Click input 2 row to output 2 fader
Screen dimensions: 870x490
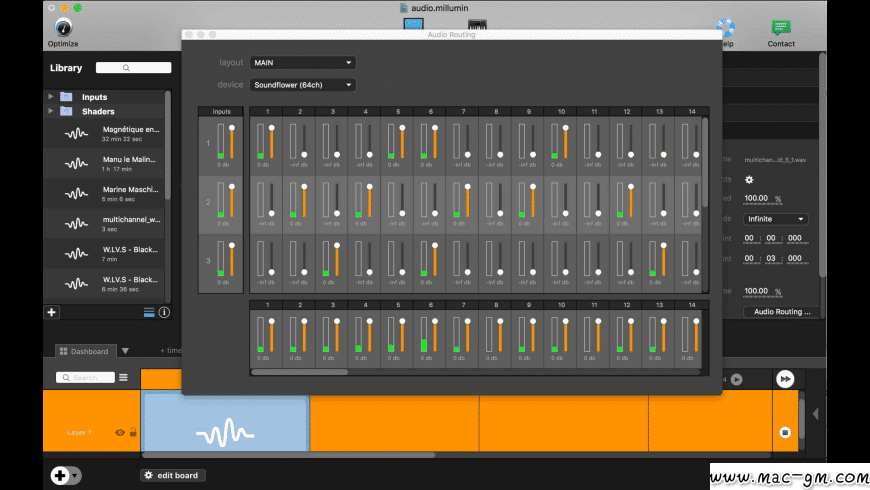click(304, 201)
